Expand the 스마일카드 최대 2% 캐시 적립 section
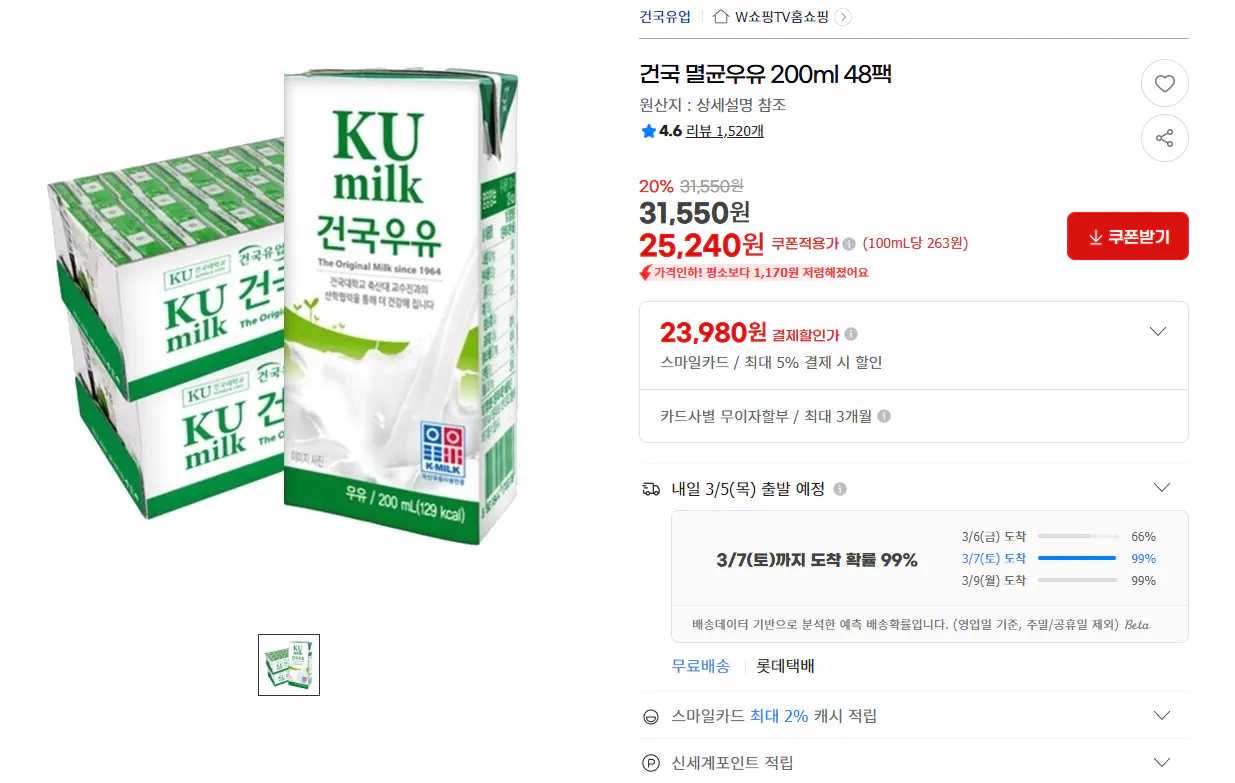Screen dimensions: 1235x783 (x=1161, y=715)
